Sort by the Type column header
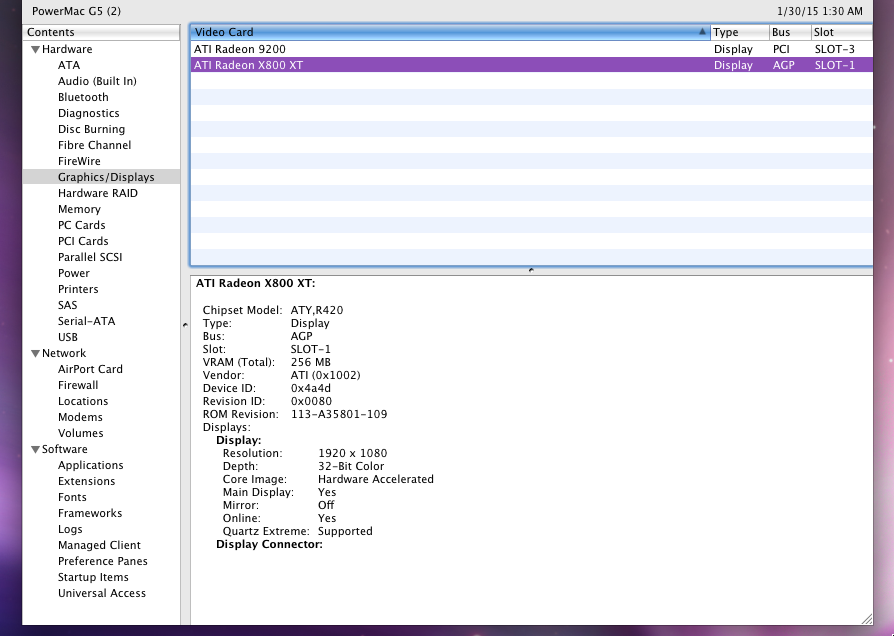894x636 pixels. (739, 32)
